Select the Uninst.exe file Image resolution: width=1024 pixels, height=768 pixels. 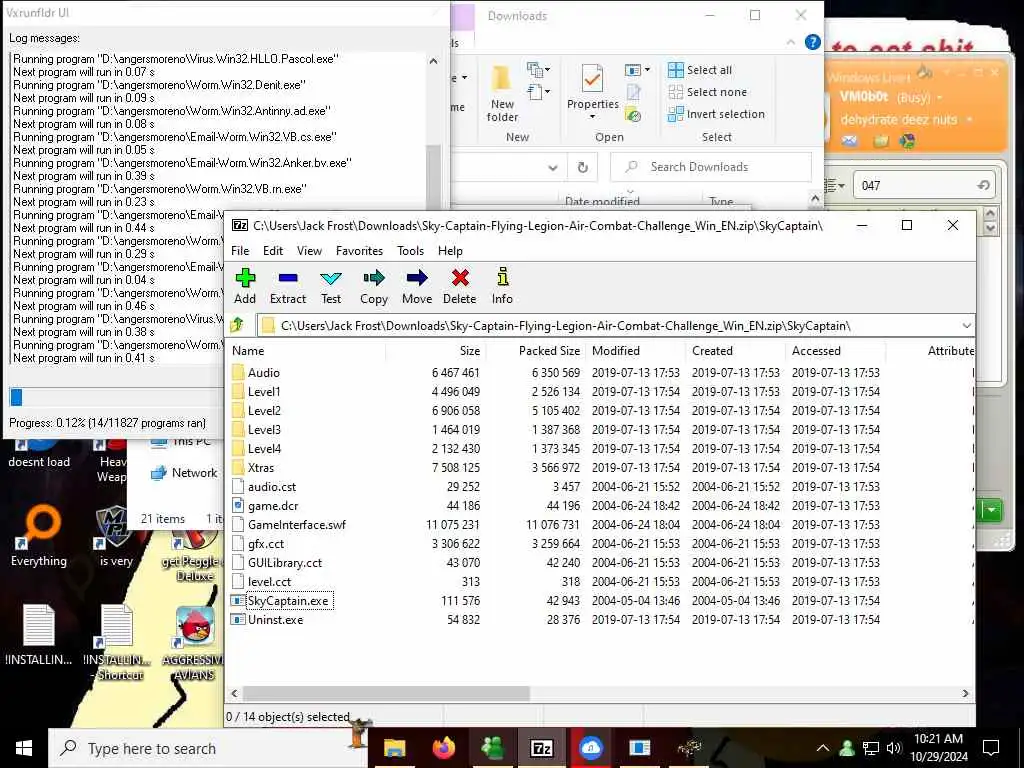coord(275,619)
